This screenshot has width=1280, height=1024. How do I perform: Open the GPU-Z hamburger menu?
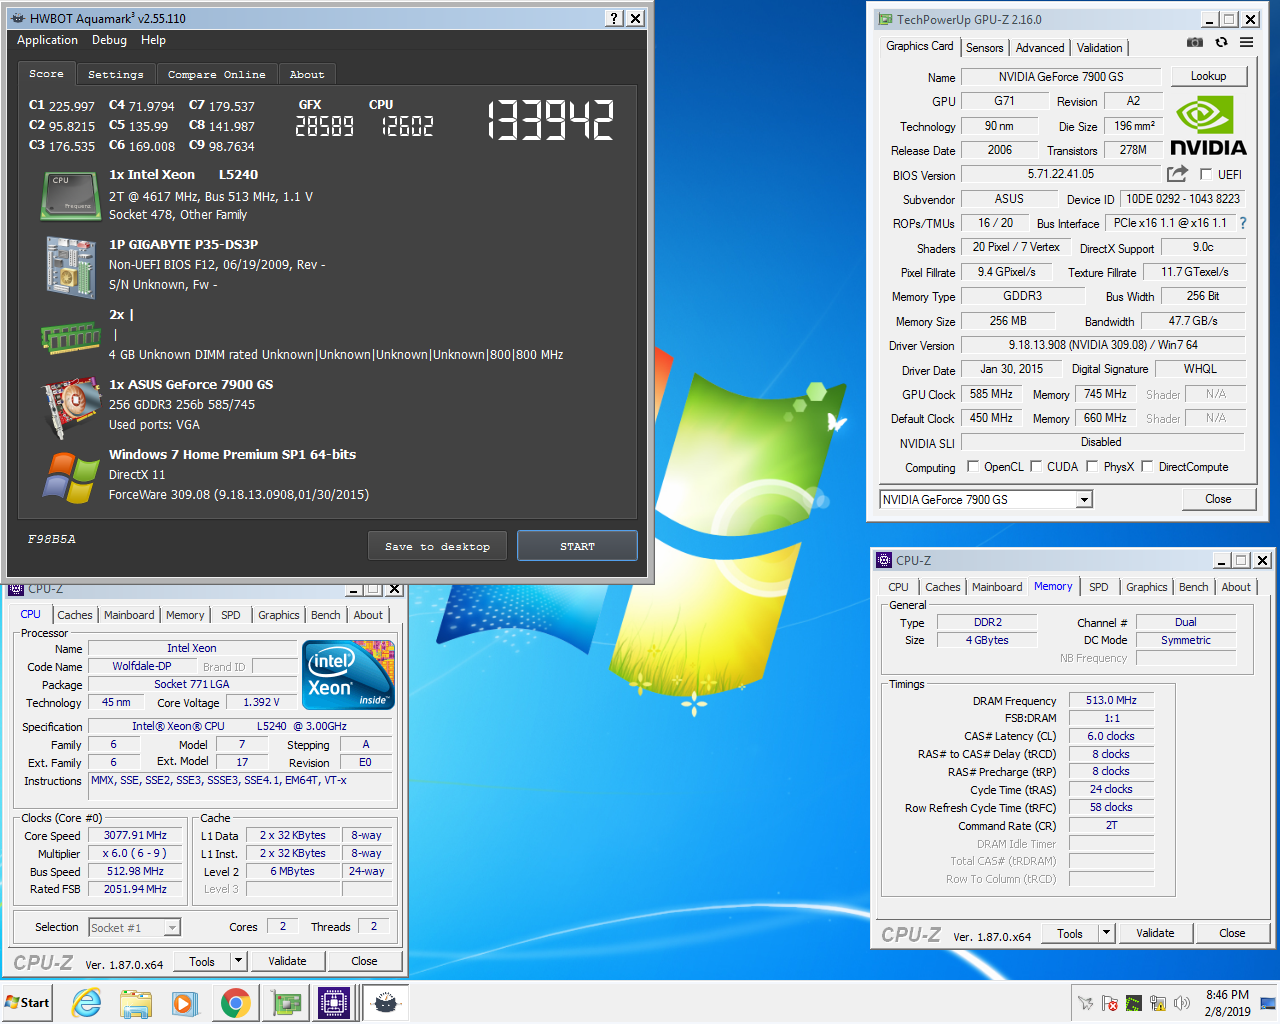1246,43
